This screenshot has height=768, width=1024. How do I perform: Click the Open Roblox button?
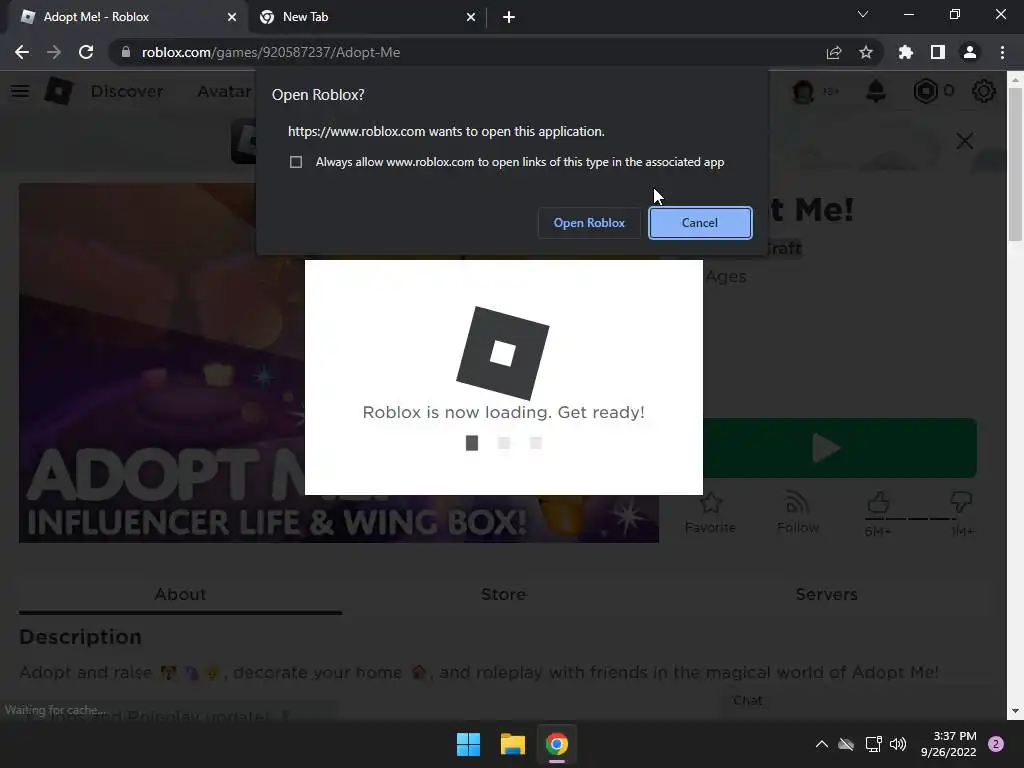tap(589, 223)
